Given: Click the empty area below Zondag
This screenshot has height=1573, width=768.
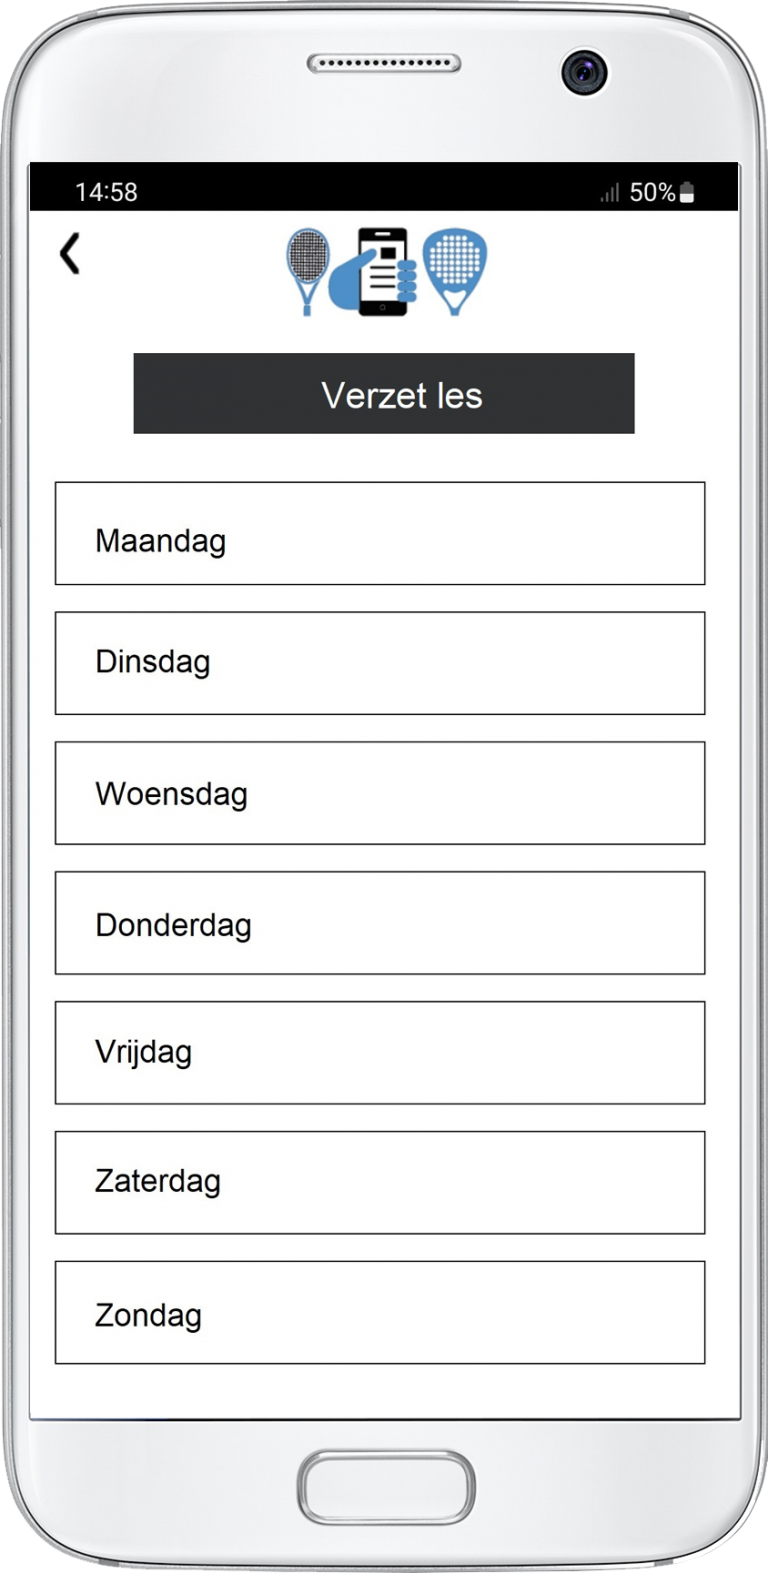Looking at the screenshot, I should pos(384,1392).
